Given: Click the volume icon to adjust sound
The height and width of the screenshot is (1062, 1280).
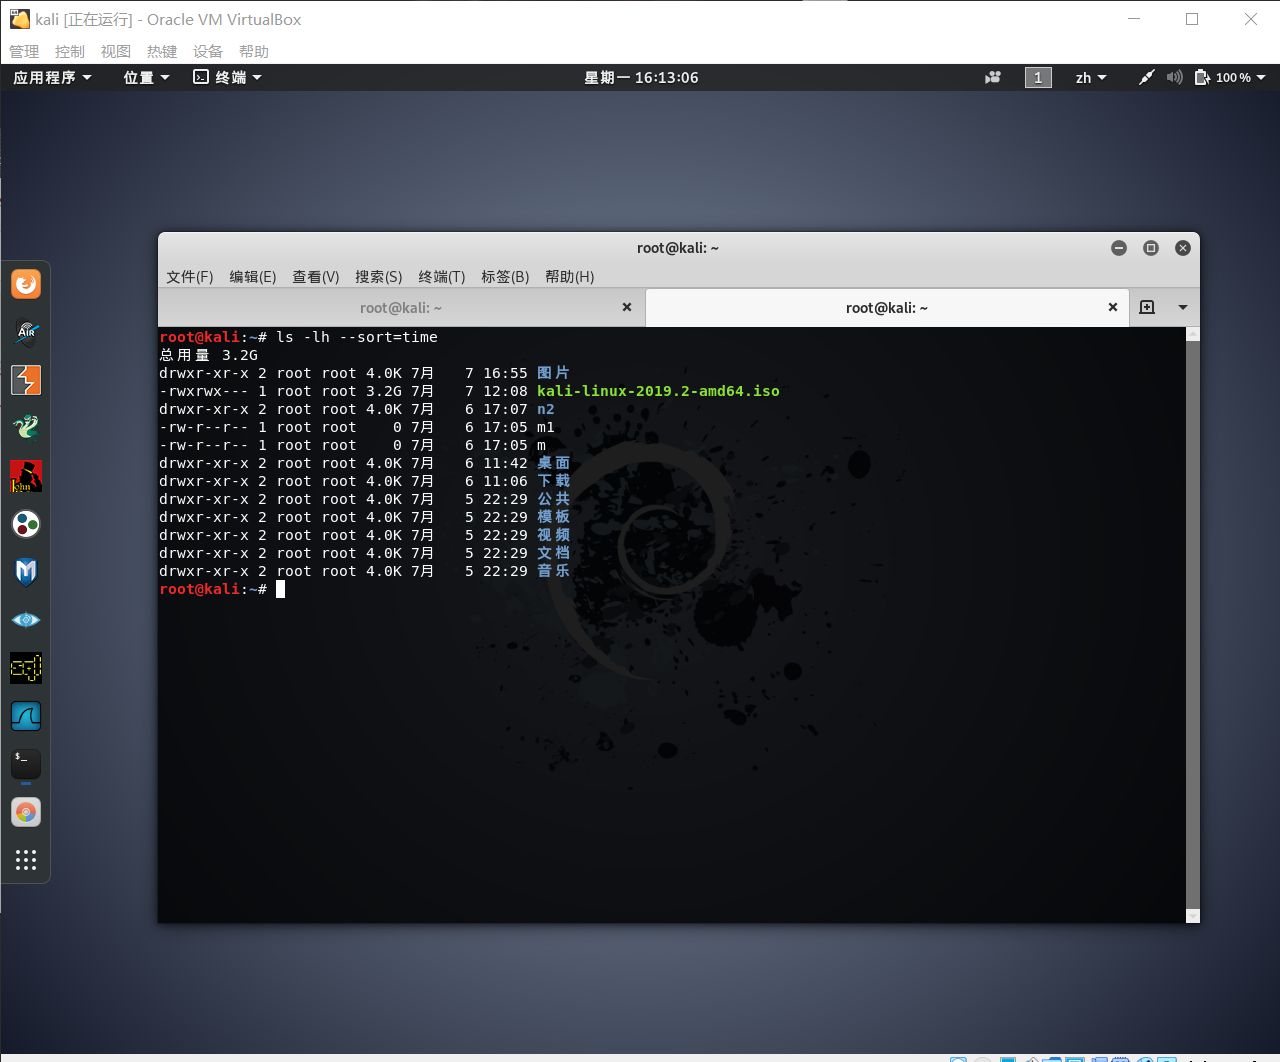Looking at the screenshot, I should coord(1174,77).
